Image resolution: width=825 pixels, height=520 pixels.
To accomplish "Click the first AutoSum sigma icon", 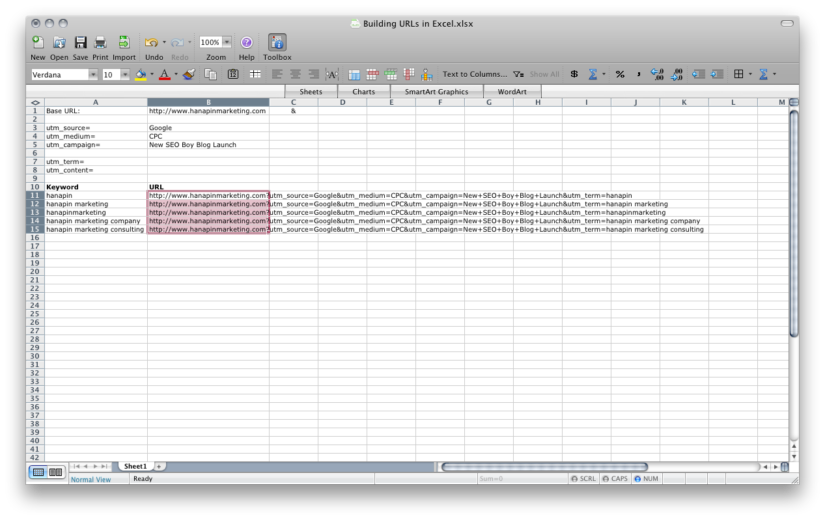I will pyautogui.click(x=592, y=75).
